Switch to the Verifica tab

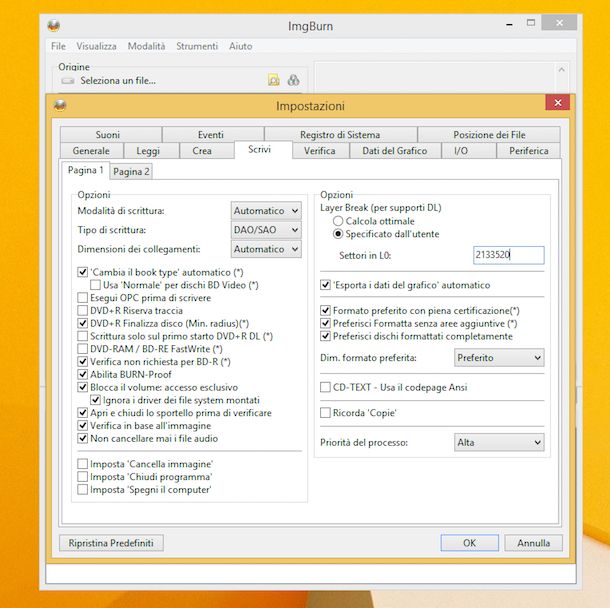[321, 151]
